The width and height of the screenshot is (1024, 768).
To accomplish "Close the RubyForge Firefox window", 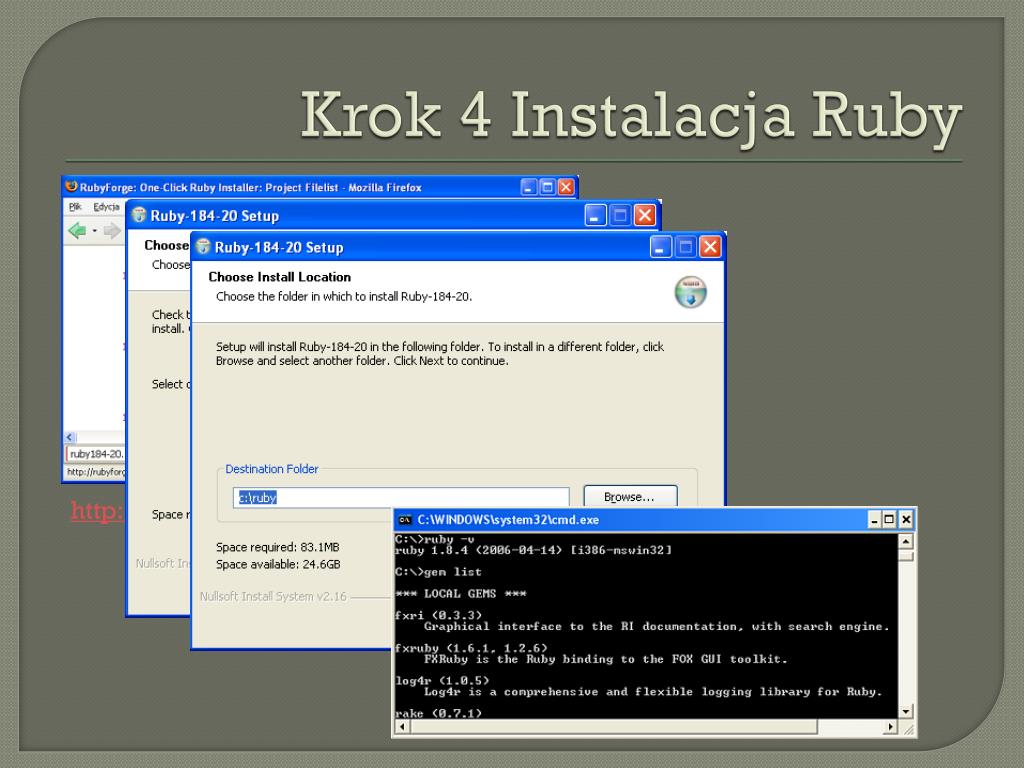I will point(566,187).
